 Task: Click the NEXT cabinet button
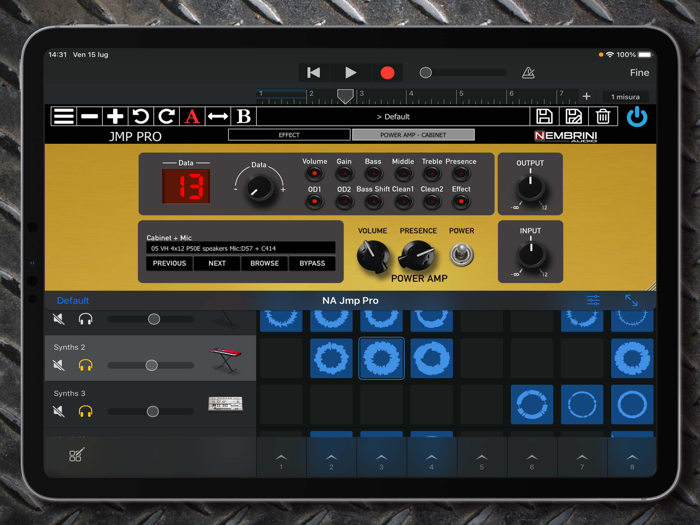(x=217, y=263)
